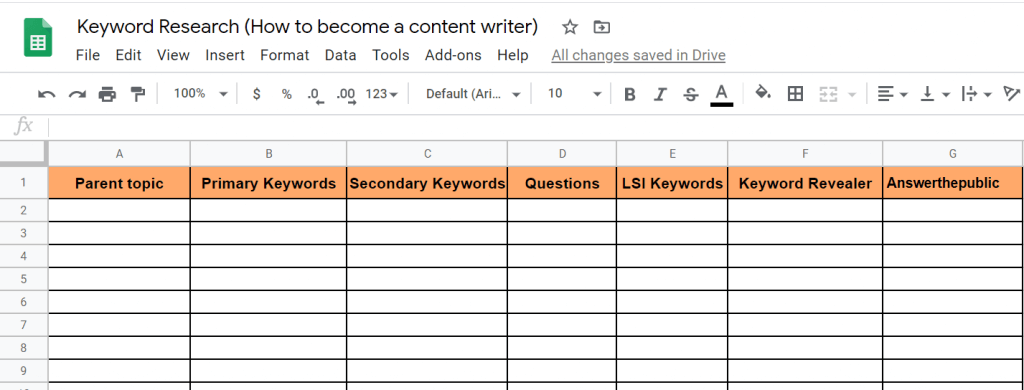Format as currency with dollar icon
The image size is (1024, 390).
tap(257, 94)
